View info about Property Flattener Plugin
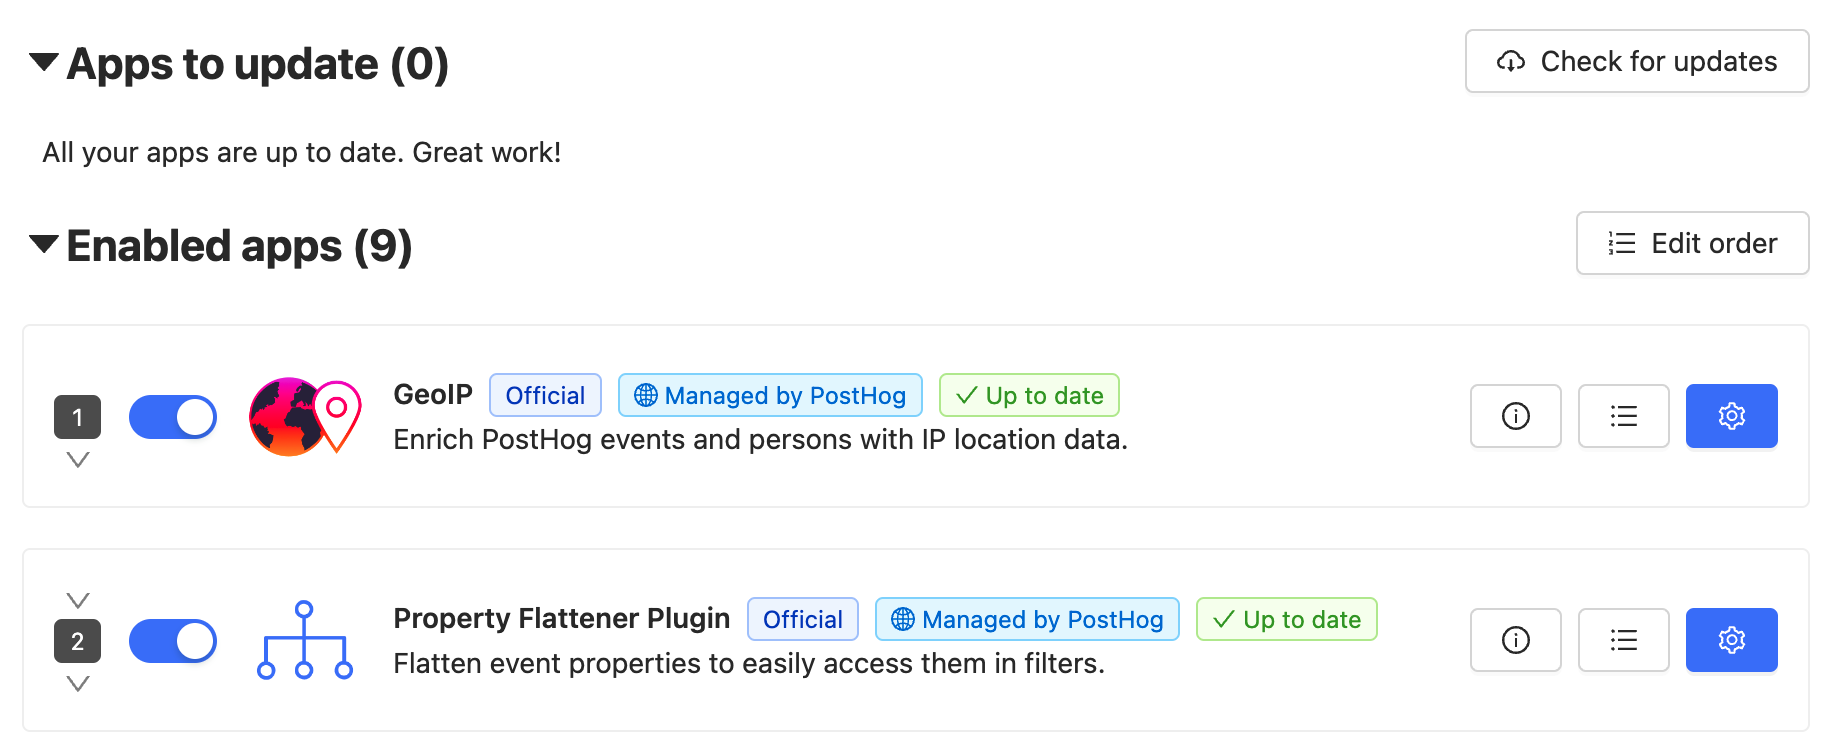Image resolution: width=1834 pixels, height=756 pixels. click(x=1515, y=640)
